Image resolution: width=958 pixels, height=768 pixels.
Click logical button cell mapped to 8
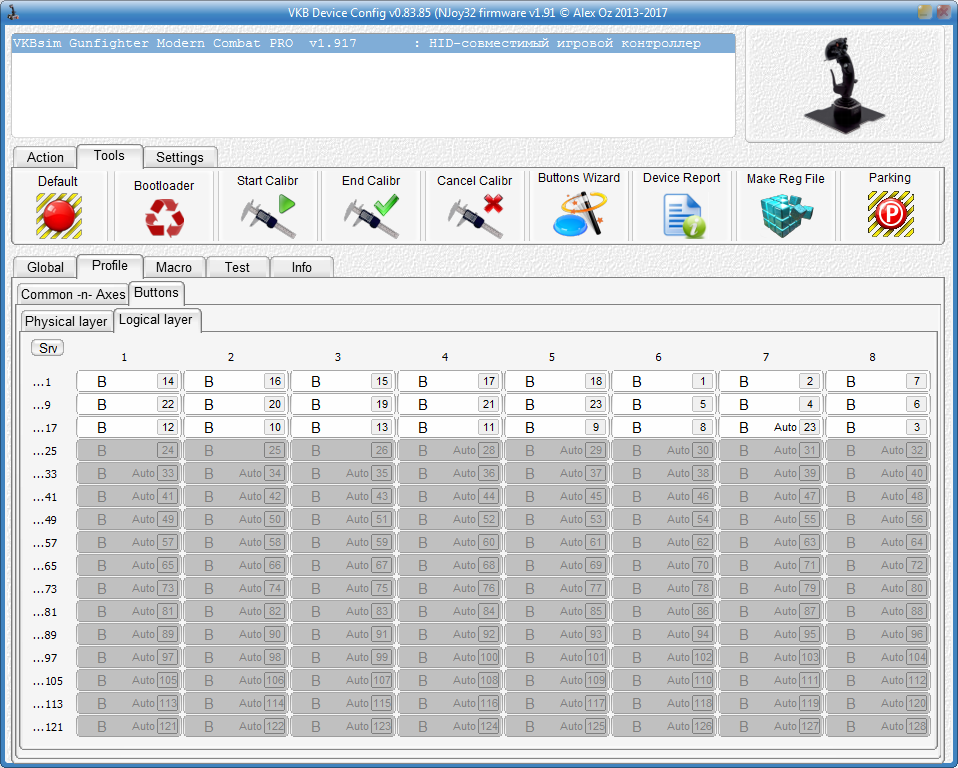[x=664, y=428]
